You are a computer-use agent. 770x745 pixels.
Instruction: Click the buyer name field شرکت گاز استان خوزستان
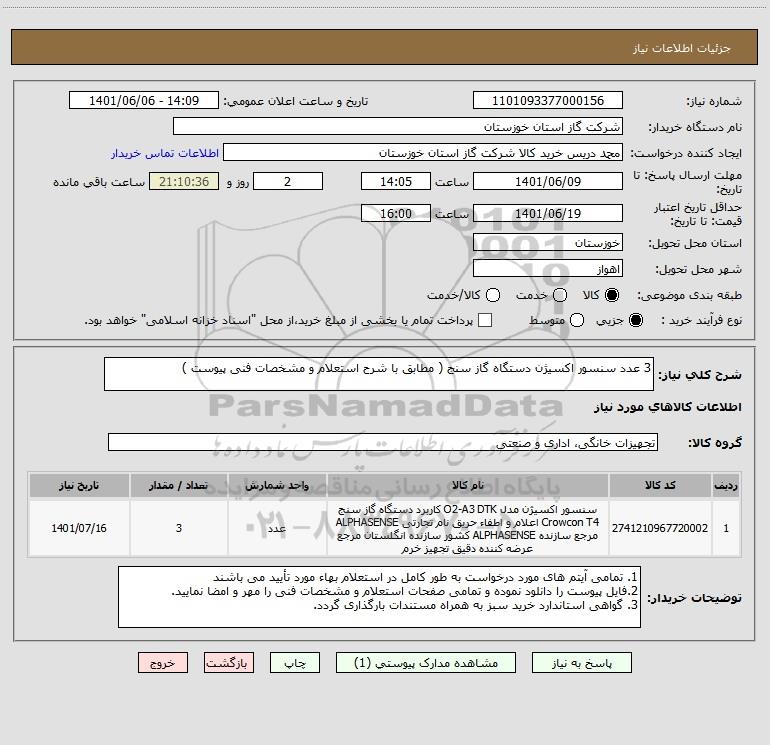point(398,127)
